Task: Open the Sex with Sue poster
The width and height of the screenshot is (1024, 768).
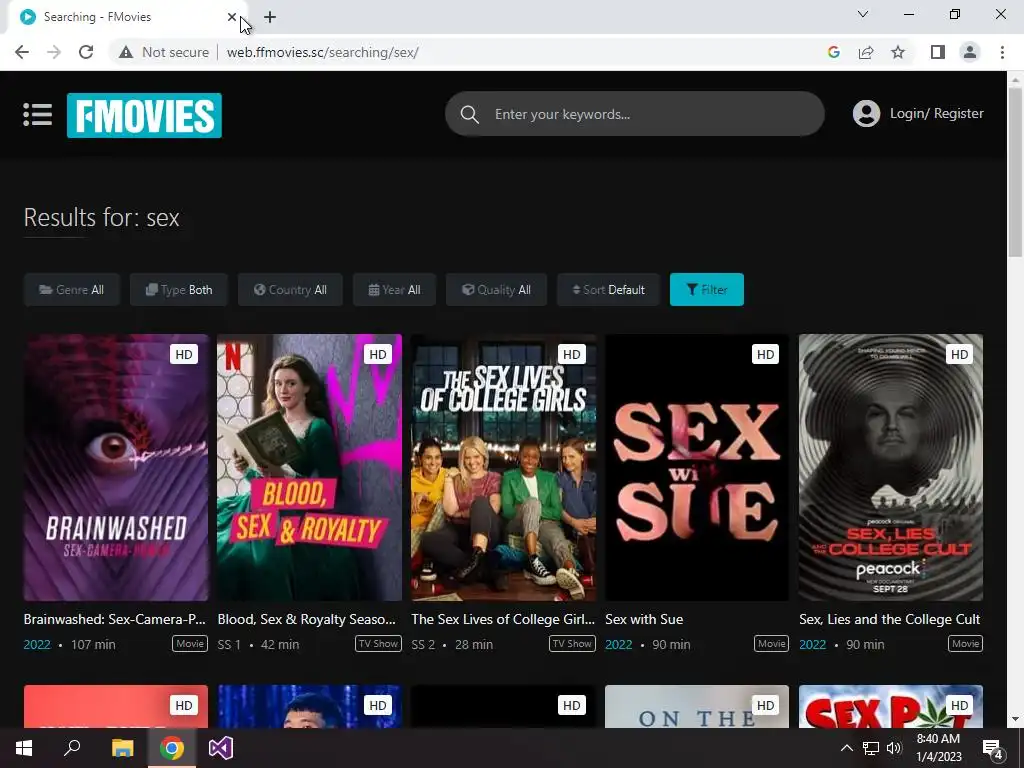Action: pyautogui.click(x=697, y=468)
